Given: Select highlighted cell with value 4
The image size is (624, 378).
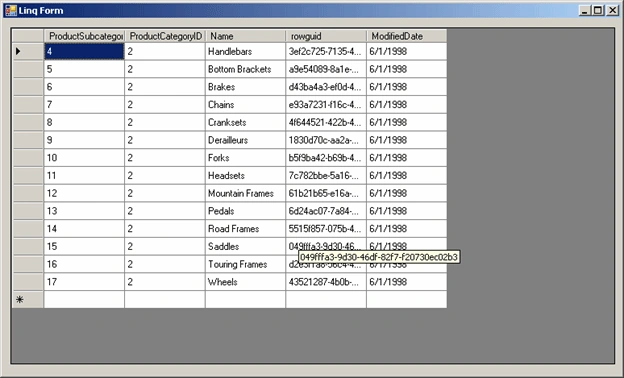Looking at the screenshot, I should (x=84, y=51).
